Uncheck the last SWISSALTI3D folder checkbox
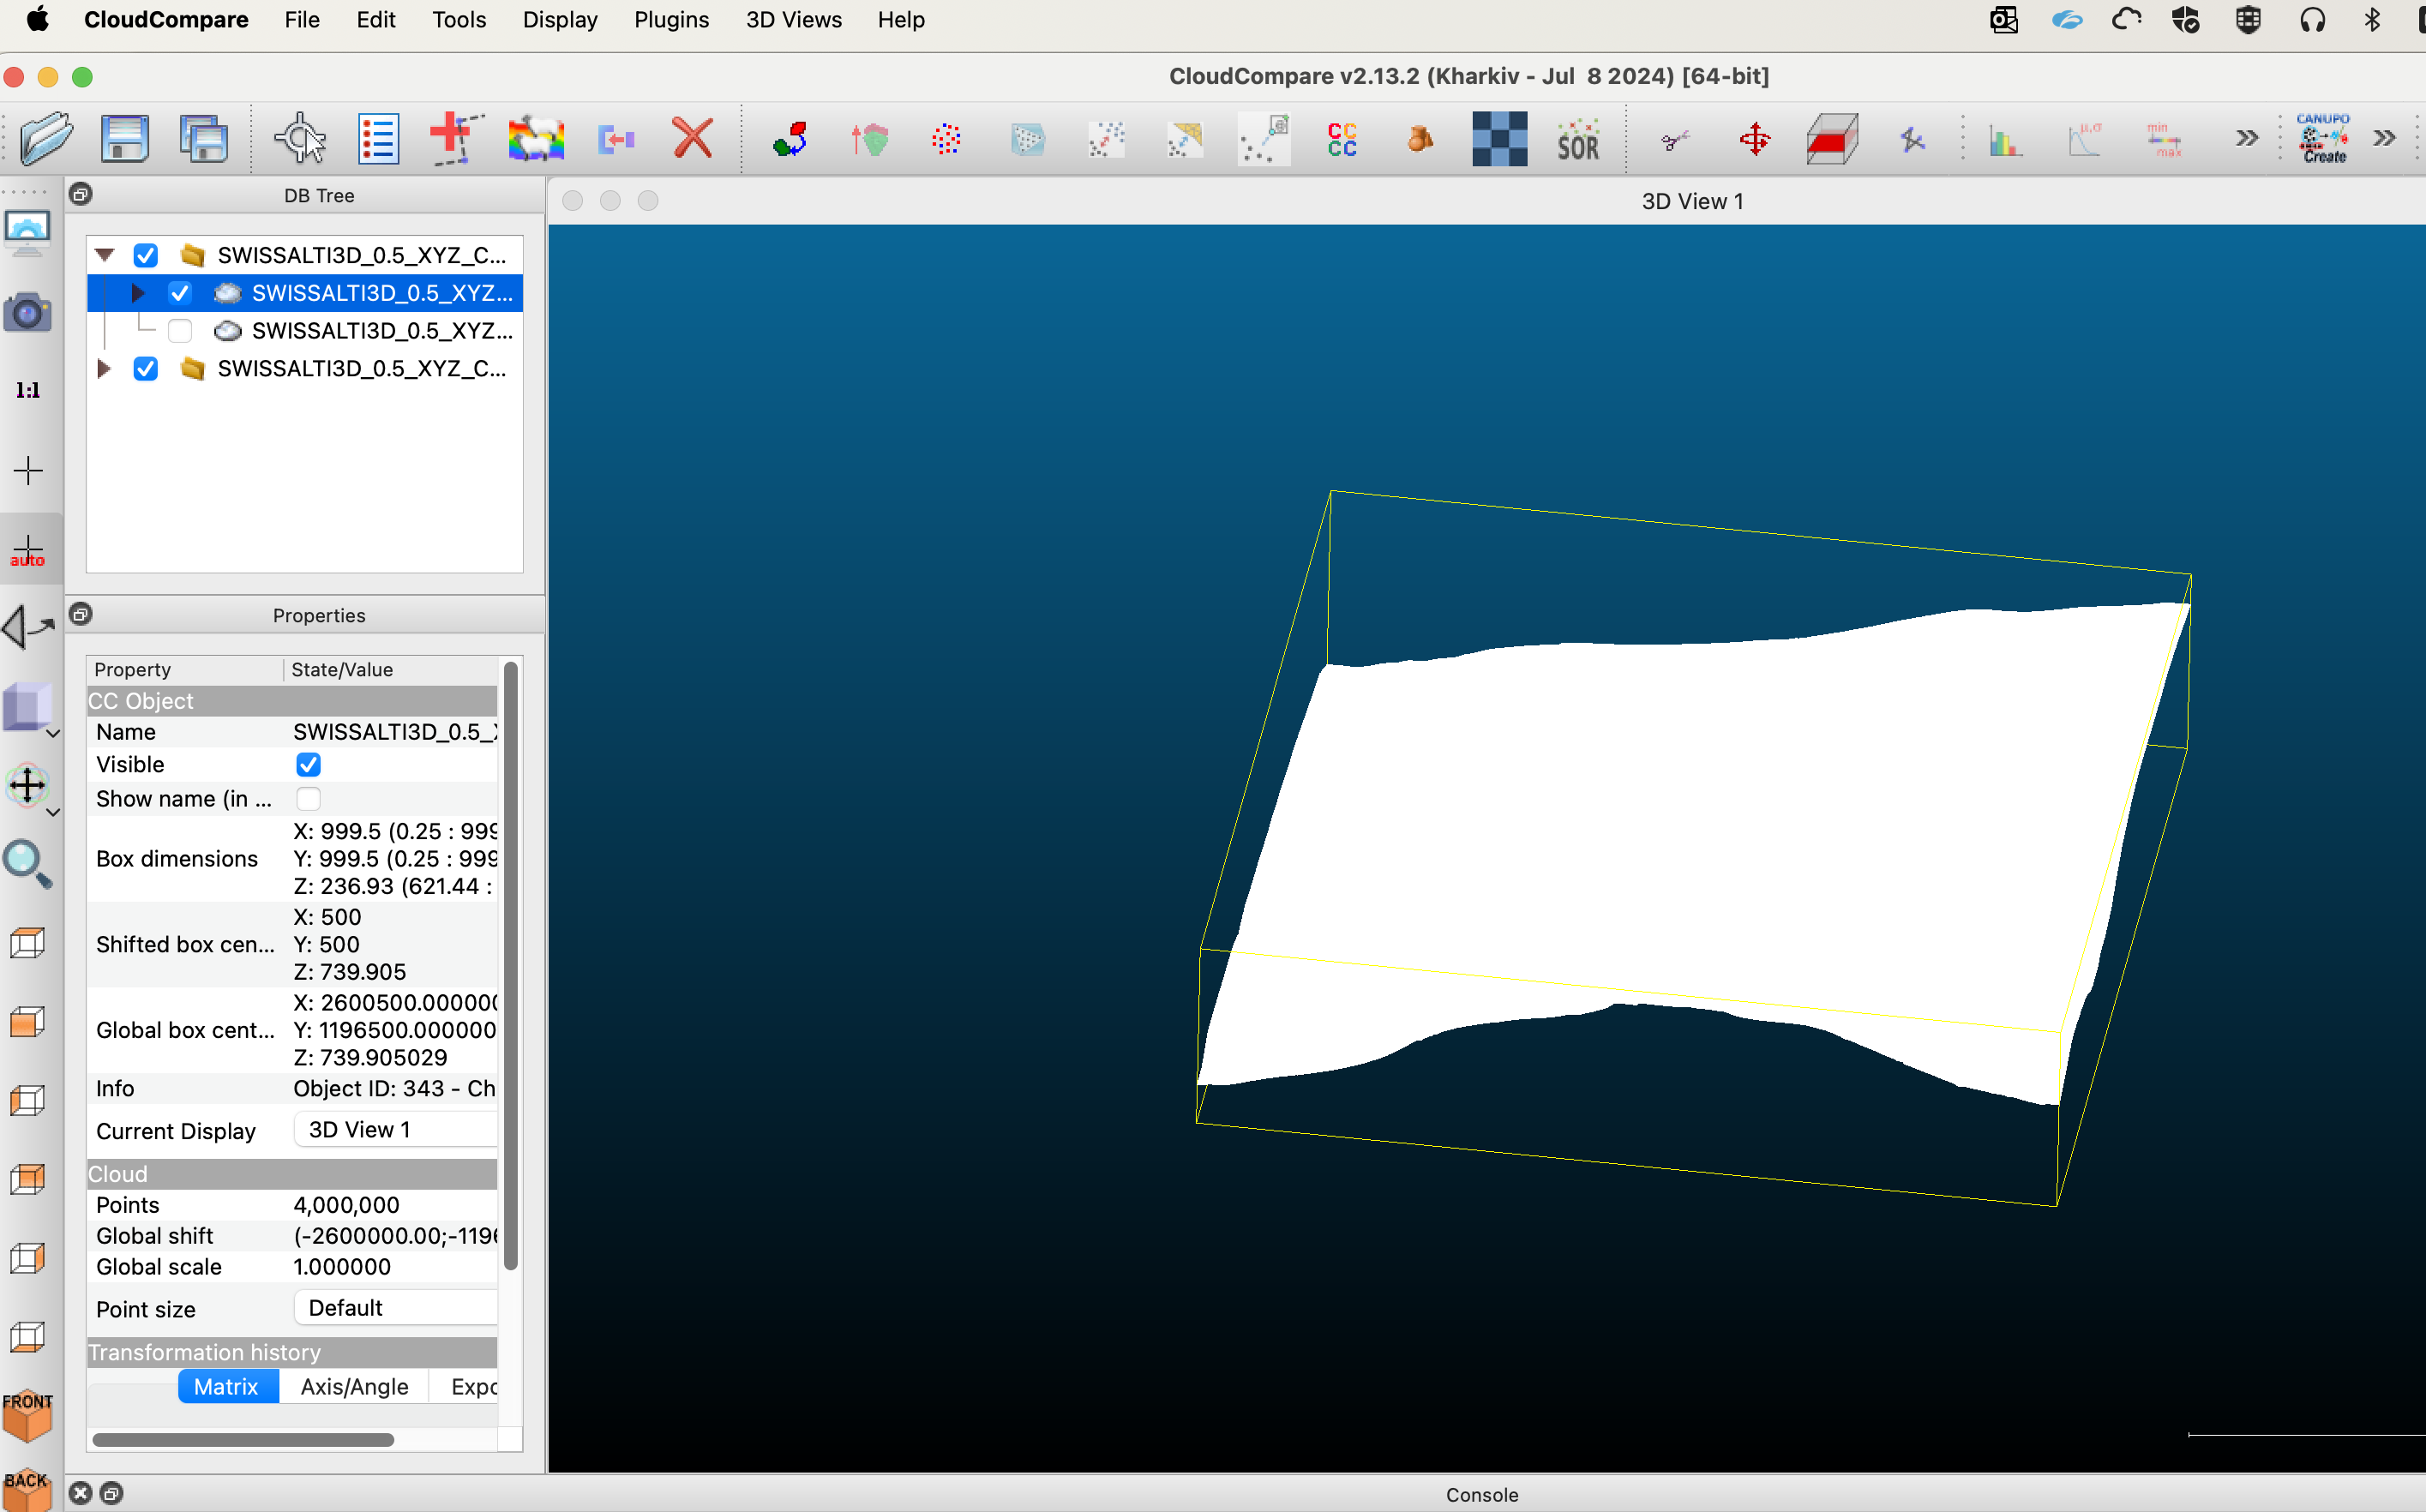The height and width of the screenshot is (1512, 2426). (146, 369)
